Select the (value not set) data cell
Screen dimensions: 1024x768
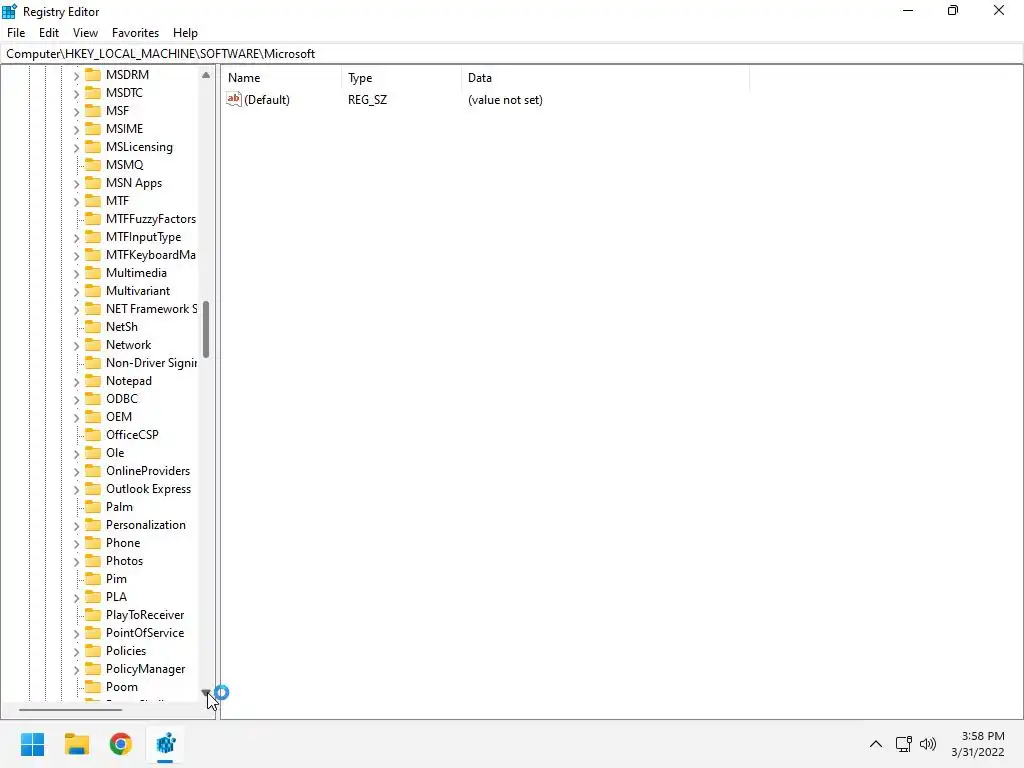505,100
